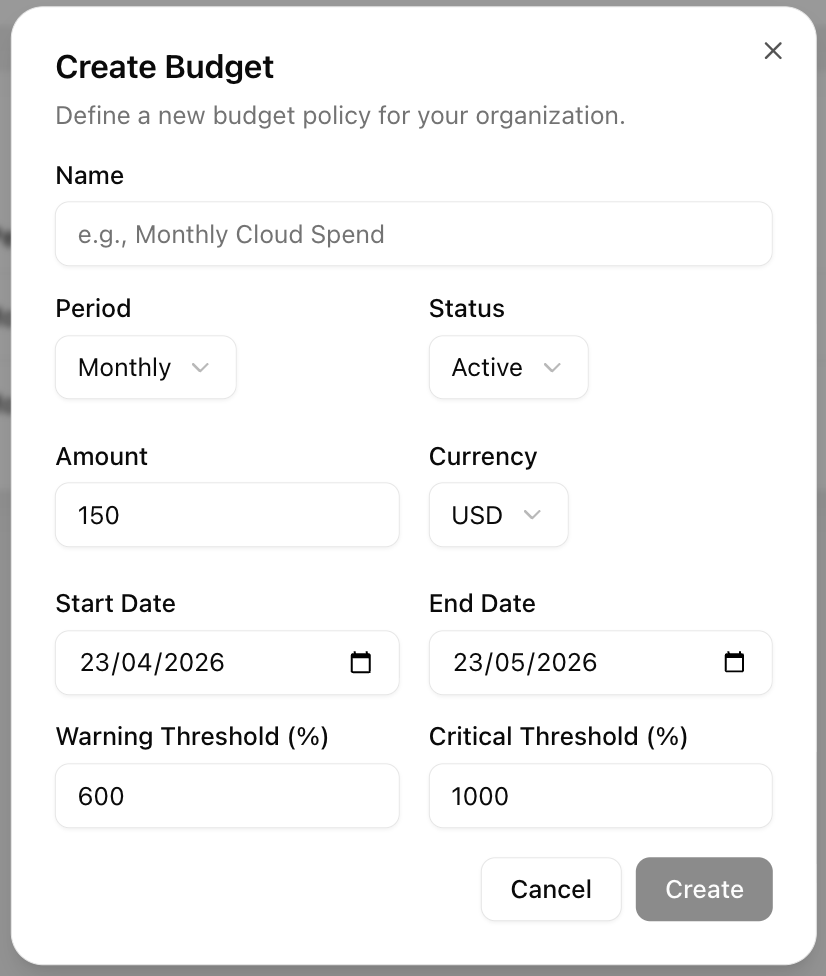Viewport: 826px width, 976px height.
Task: Select the calendar icon next to 23/05/2026
Action: click(735, 662)
